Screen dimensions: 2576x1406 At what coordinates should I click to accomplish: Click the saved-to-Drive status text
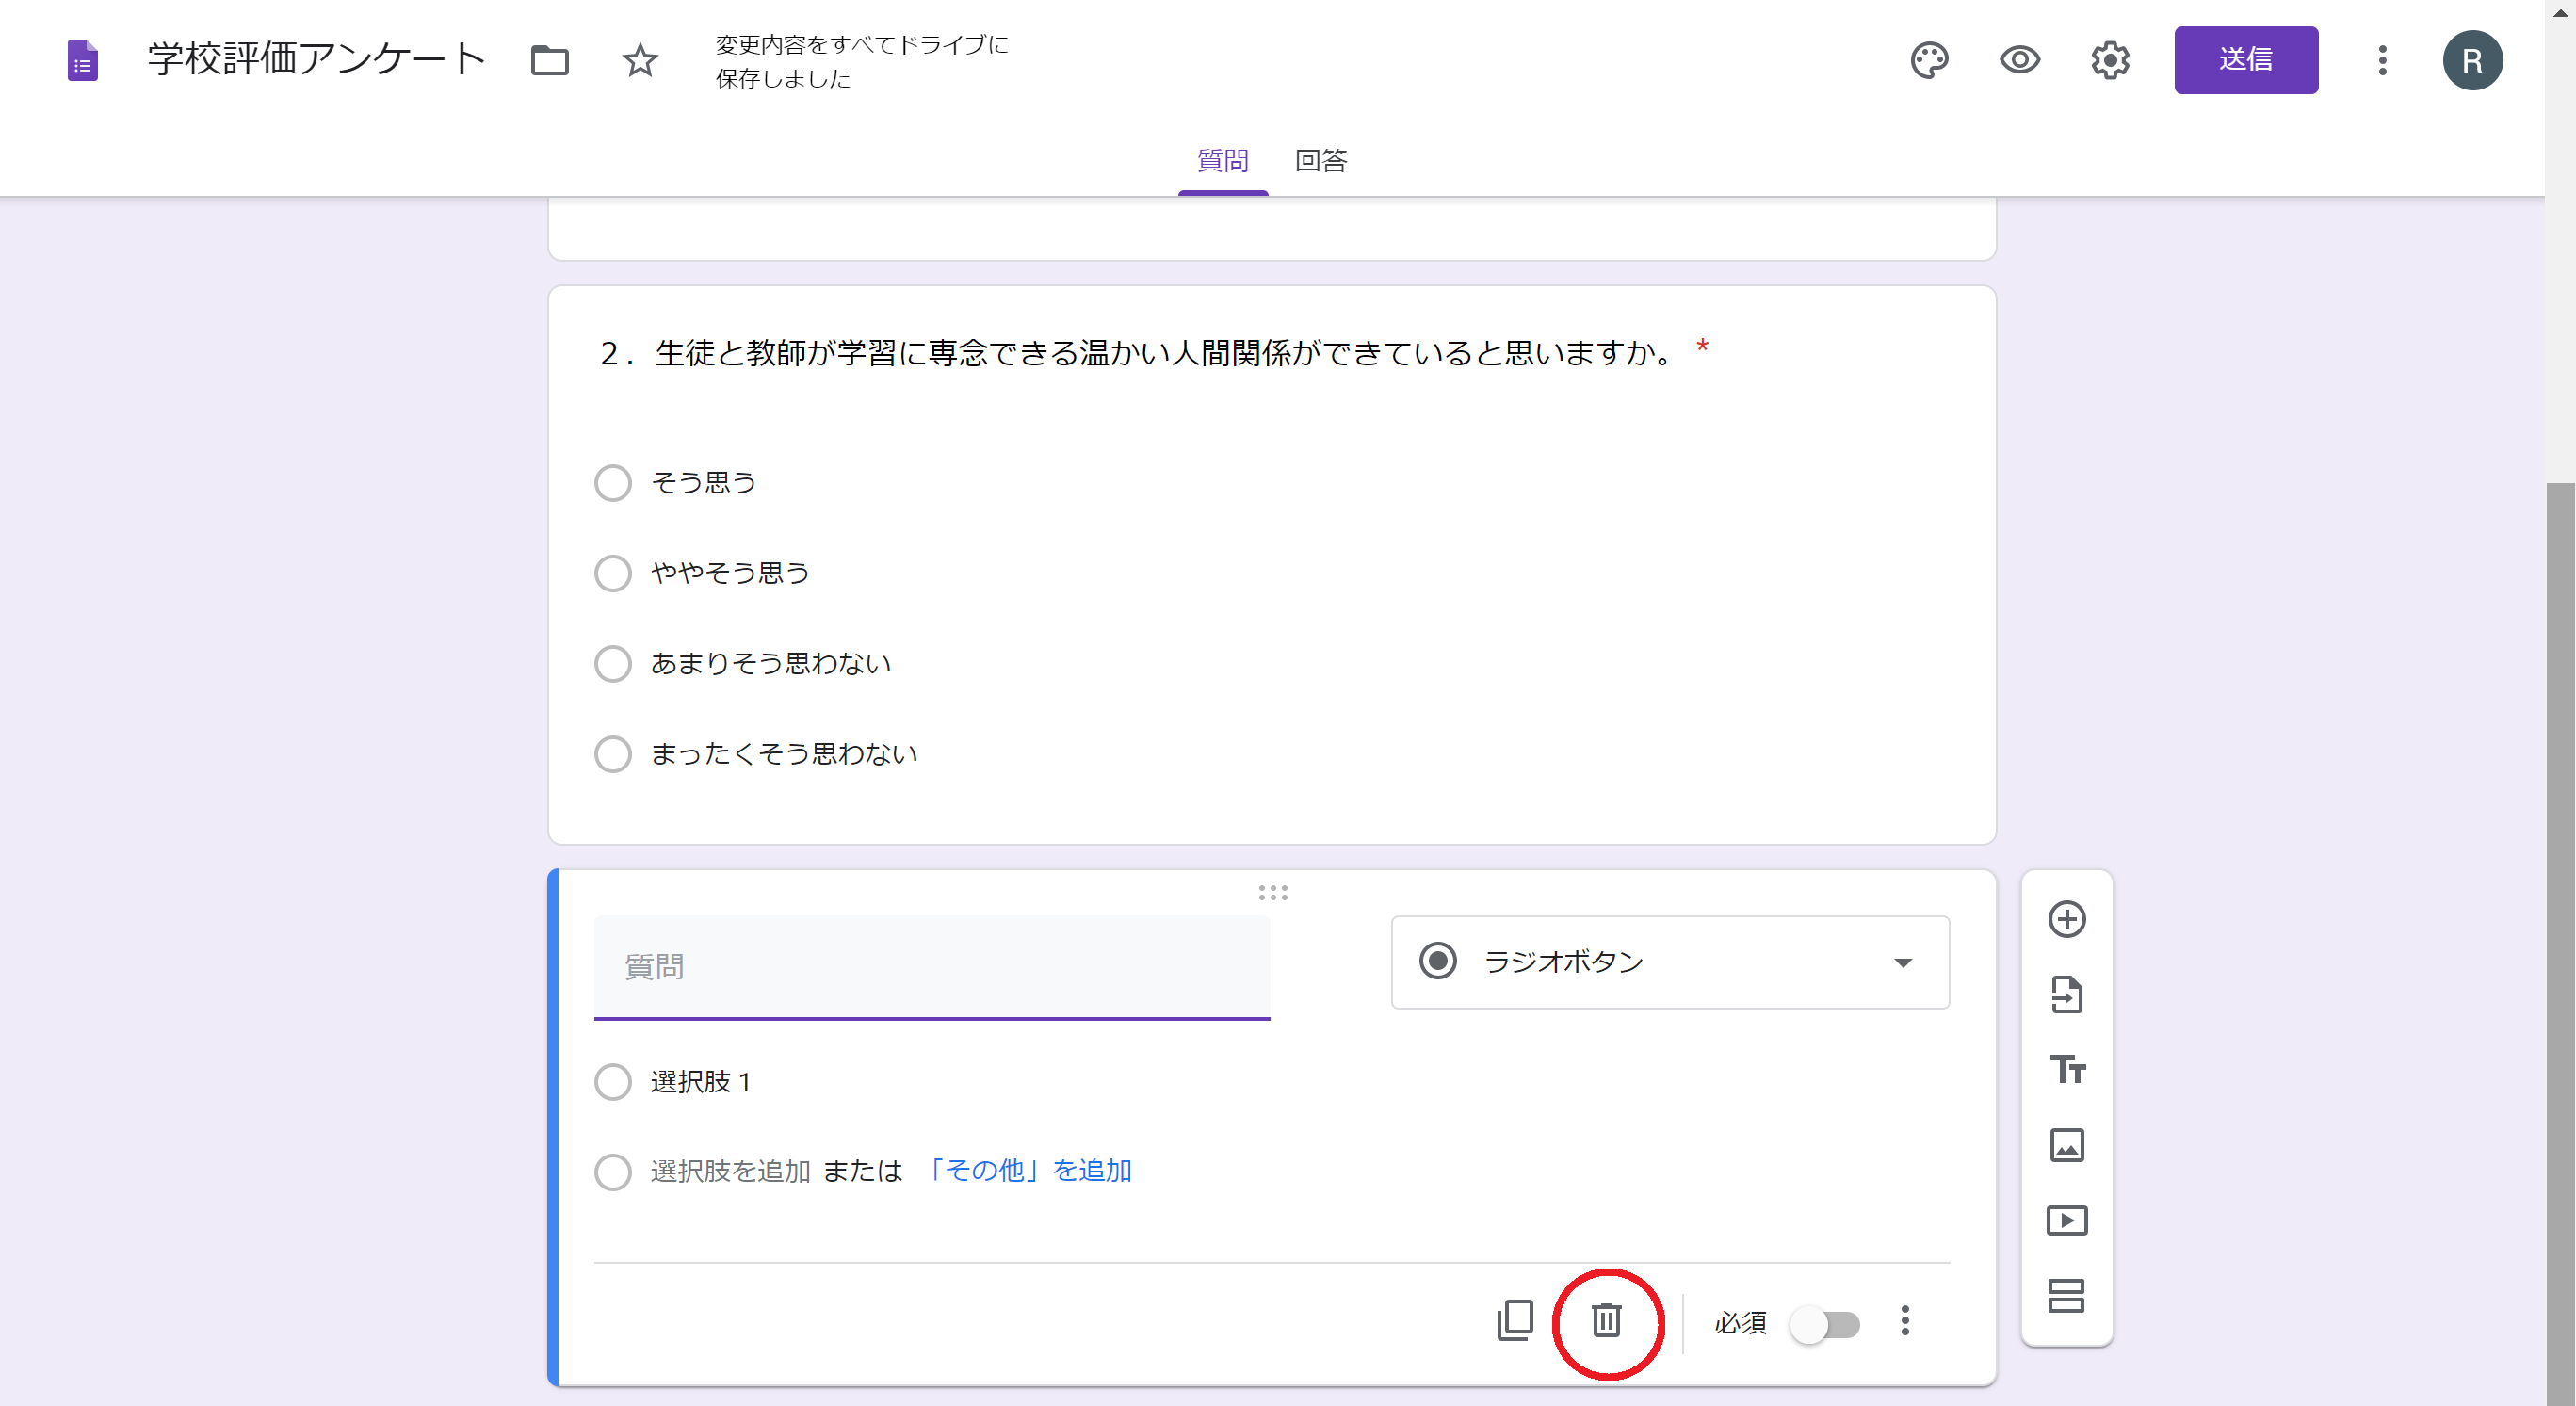[862, 61]
